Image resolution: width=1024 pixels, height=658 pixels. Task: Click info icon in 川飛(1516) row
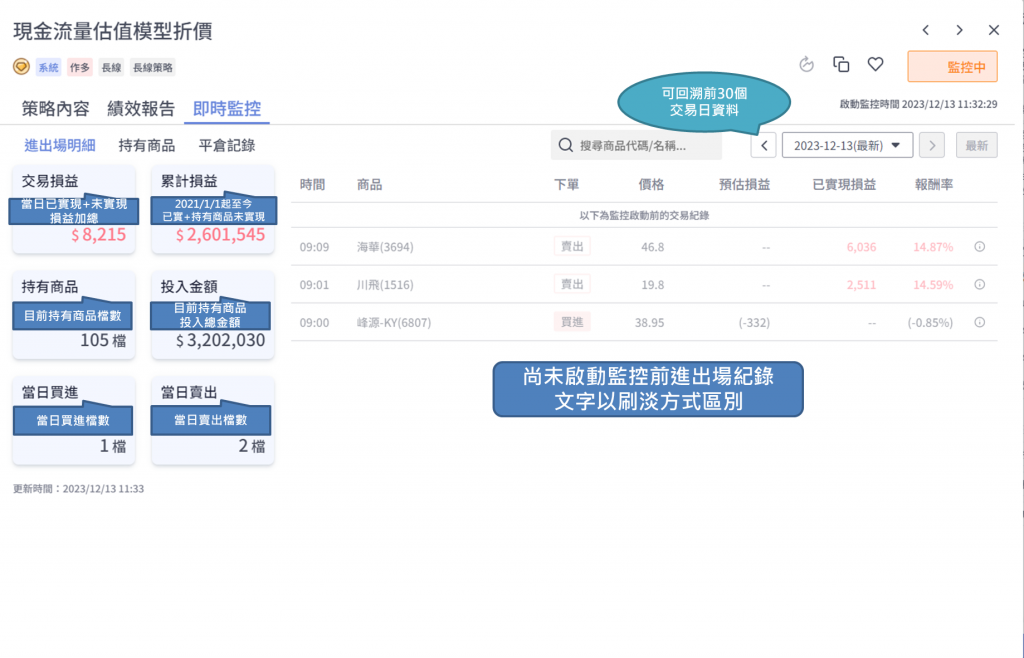pos(979,284)
